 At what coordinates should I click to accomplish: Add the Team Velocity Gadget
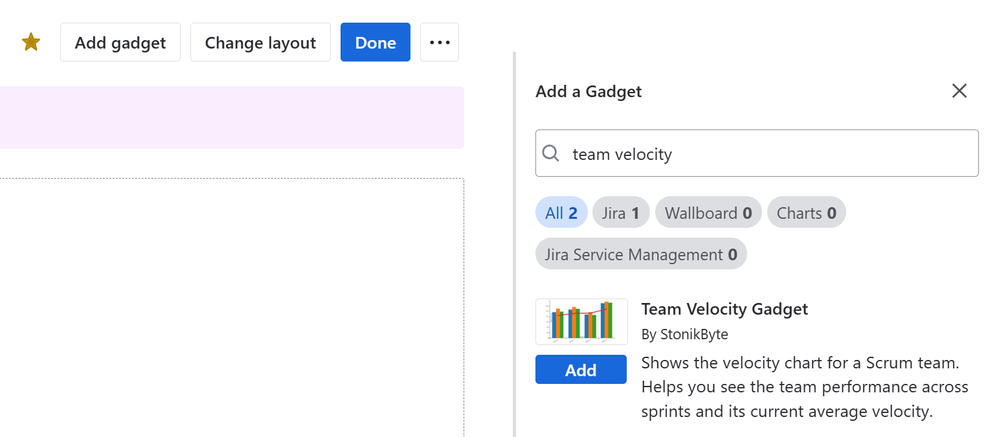[x=581, y=370]
